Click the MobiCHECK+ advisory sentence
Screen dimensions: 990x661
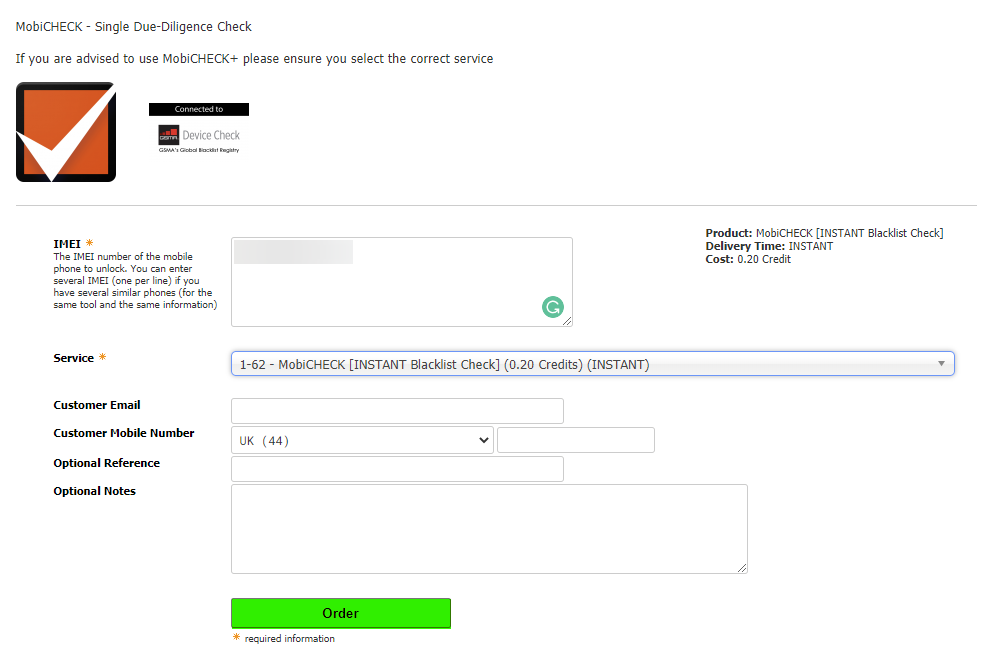[254, 59]
